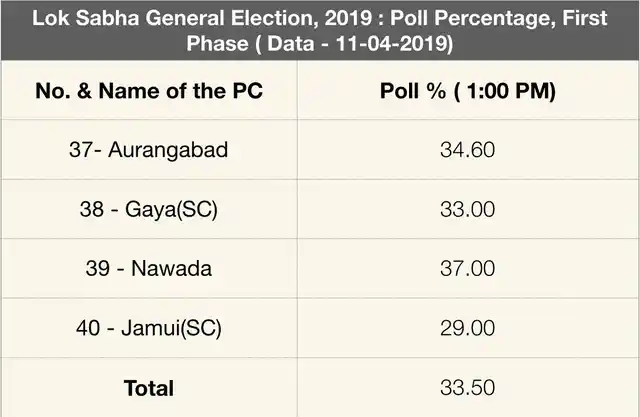Click the number 37 before Aurangabad
This screenshot has width=640, height=417.
click(81, 150)
